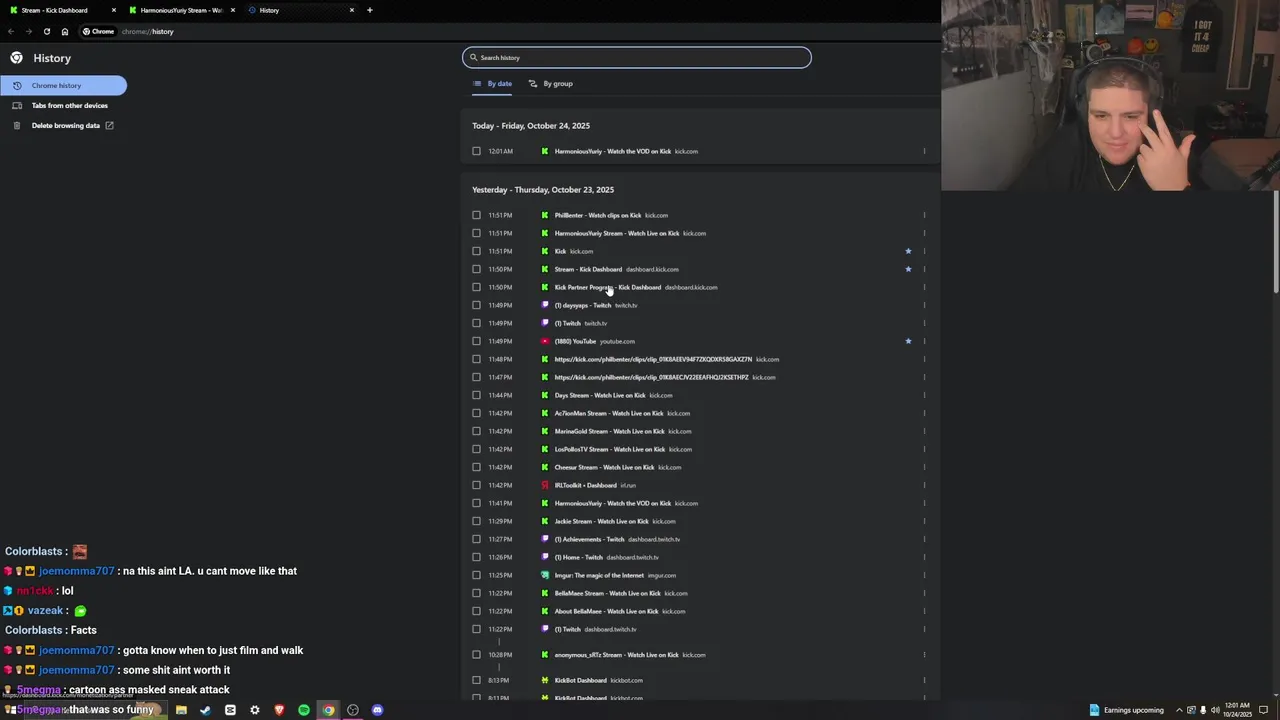The height and width of the screenshot is (720, 1280).
Task: Open the Cheesur Stream history entry
Action: [604, 467]
